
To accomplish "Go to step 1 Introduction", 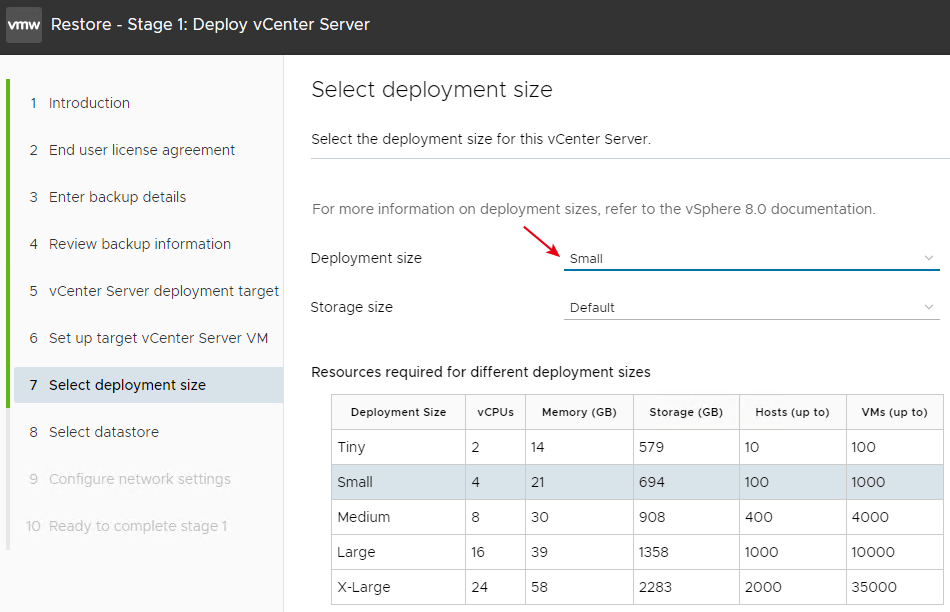I will click(89, 103).
